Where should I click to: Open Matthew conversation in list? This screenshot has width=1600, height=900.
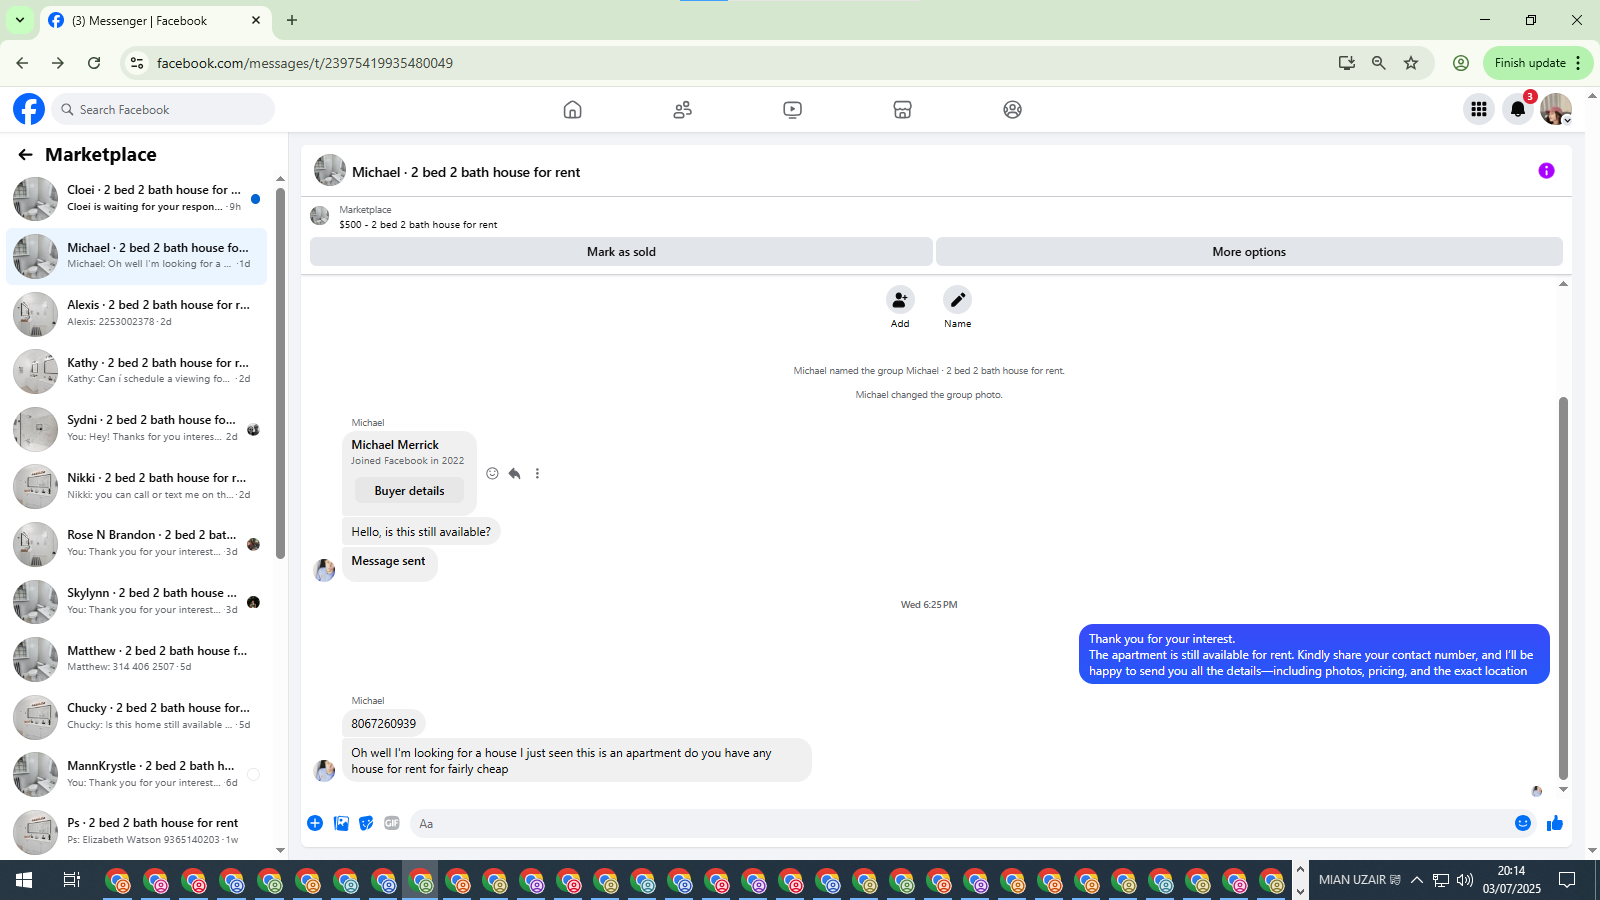(136, 659)
